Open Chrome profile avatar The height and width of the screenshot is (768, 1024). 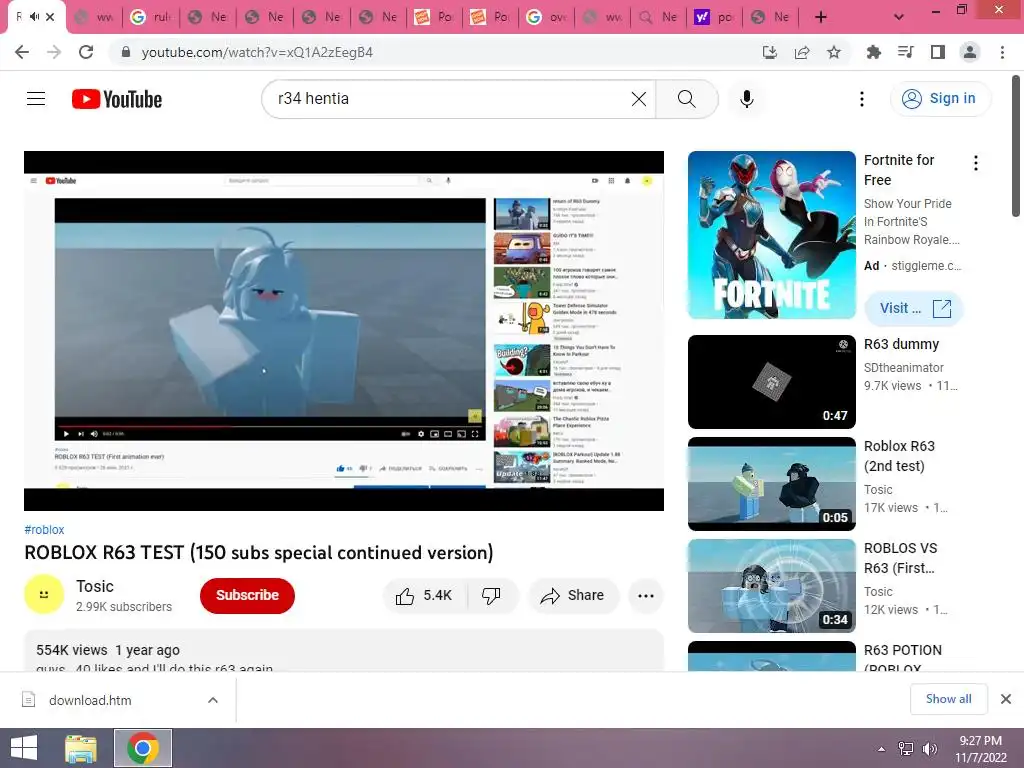tap(970, 52)
